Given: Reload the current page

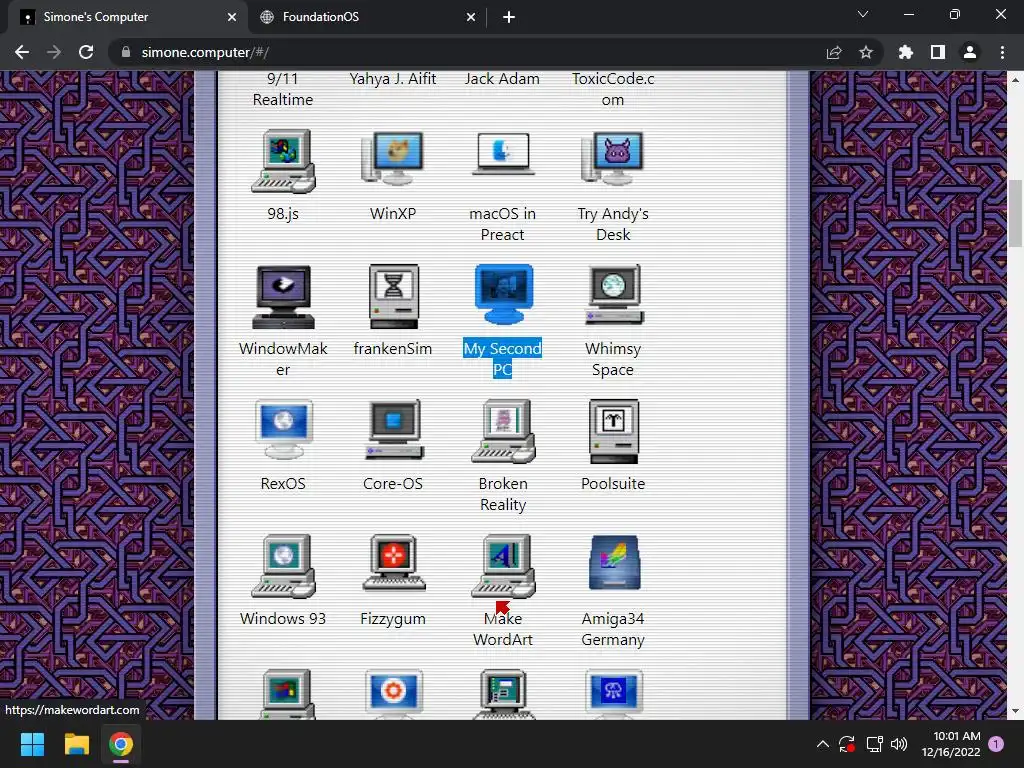Looking at the screenshot, I should pos(86,52).
